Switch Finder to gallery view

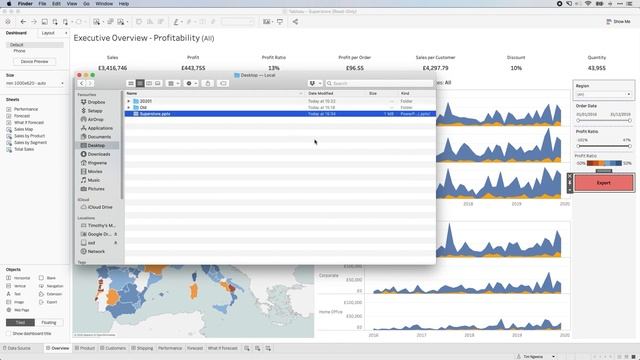pos(158,83)
